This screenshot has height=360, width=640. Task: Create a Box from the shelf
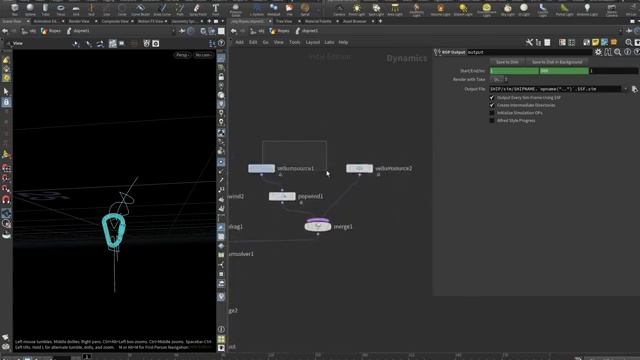coord(15,9)
